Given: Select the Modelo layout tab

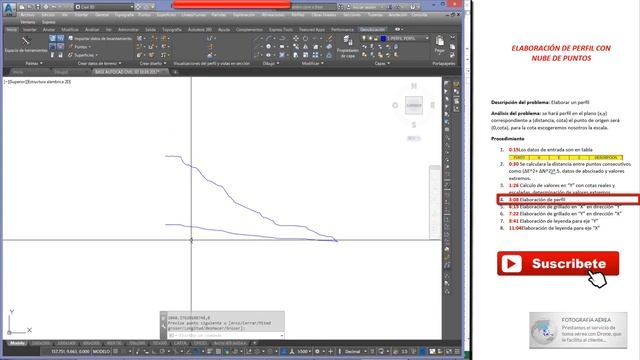Looking at the screenshot, I should coord(18,343).
